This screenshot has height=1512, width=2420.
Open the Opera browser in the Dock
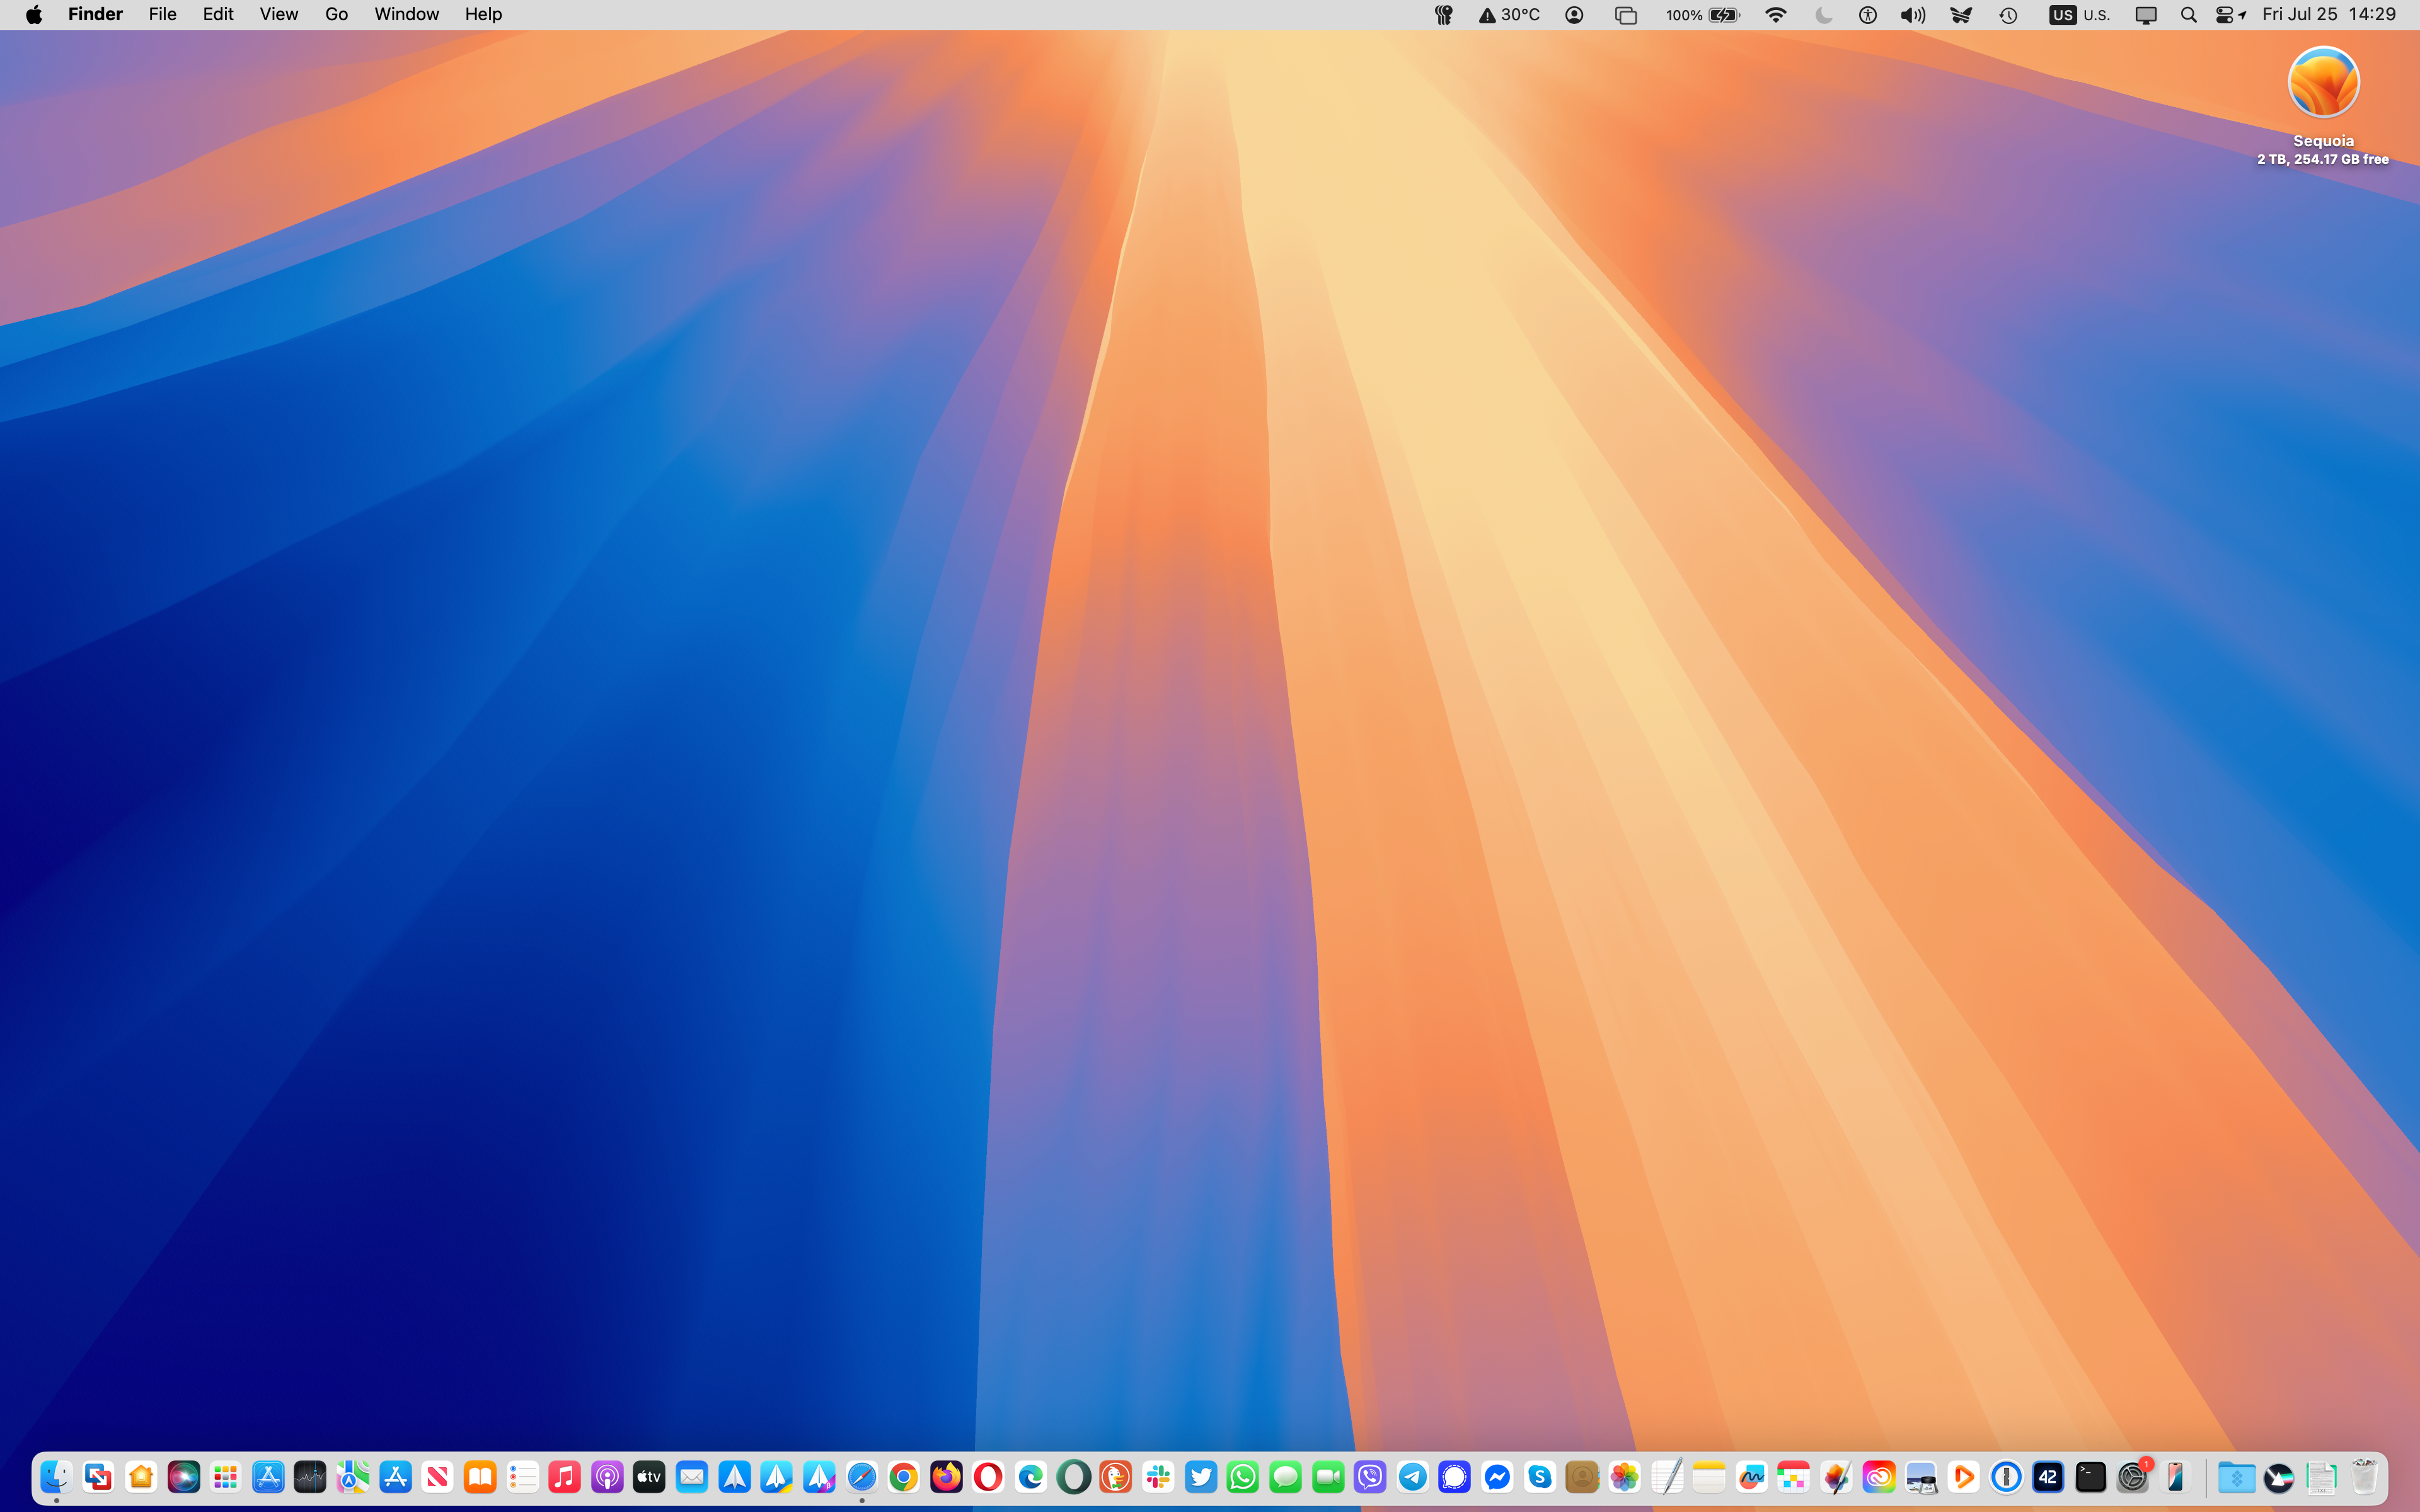coord(988,1477)
